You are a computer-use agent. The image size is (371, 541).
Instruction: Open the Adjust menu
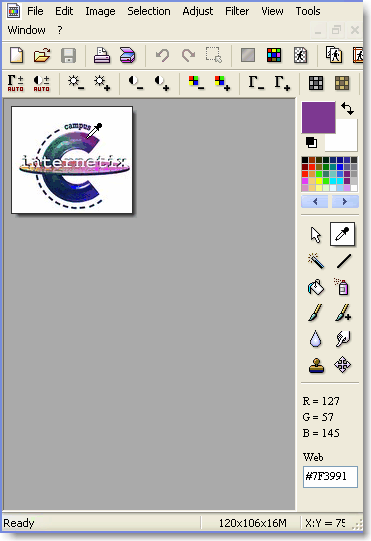198,11
